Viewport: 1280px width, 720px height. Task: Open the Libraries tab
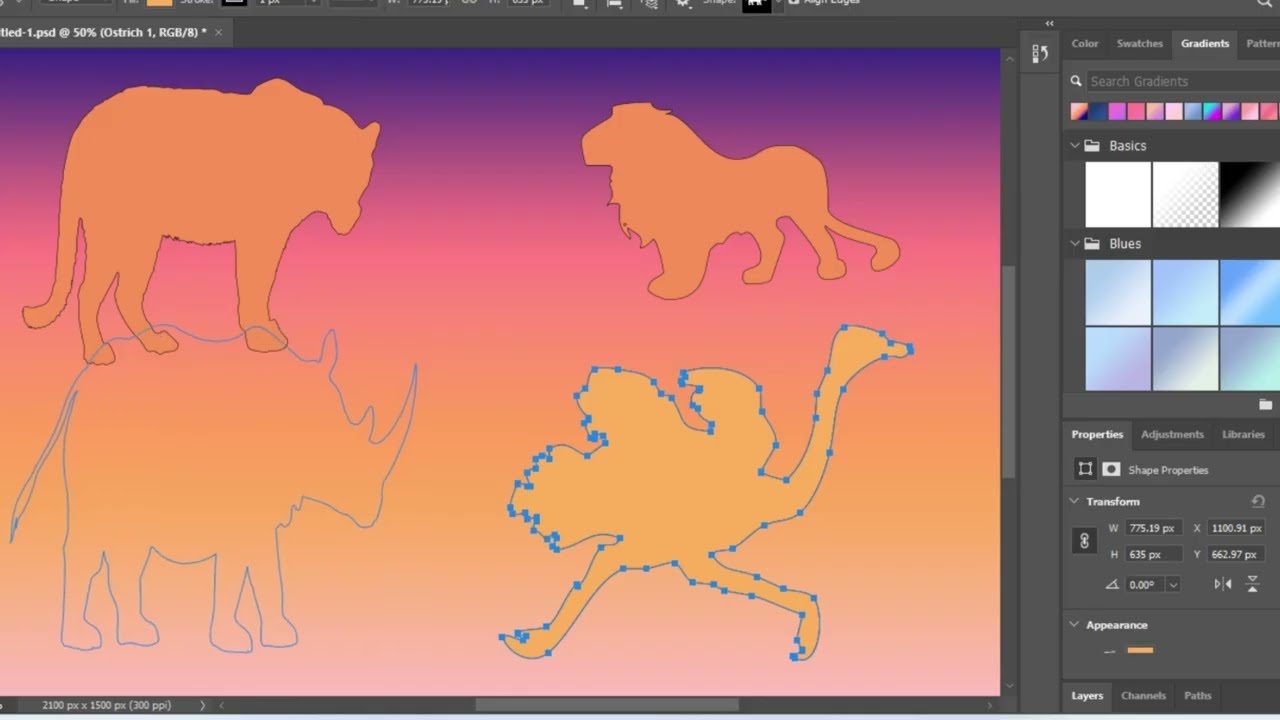coord(1243,434)
